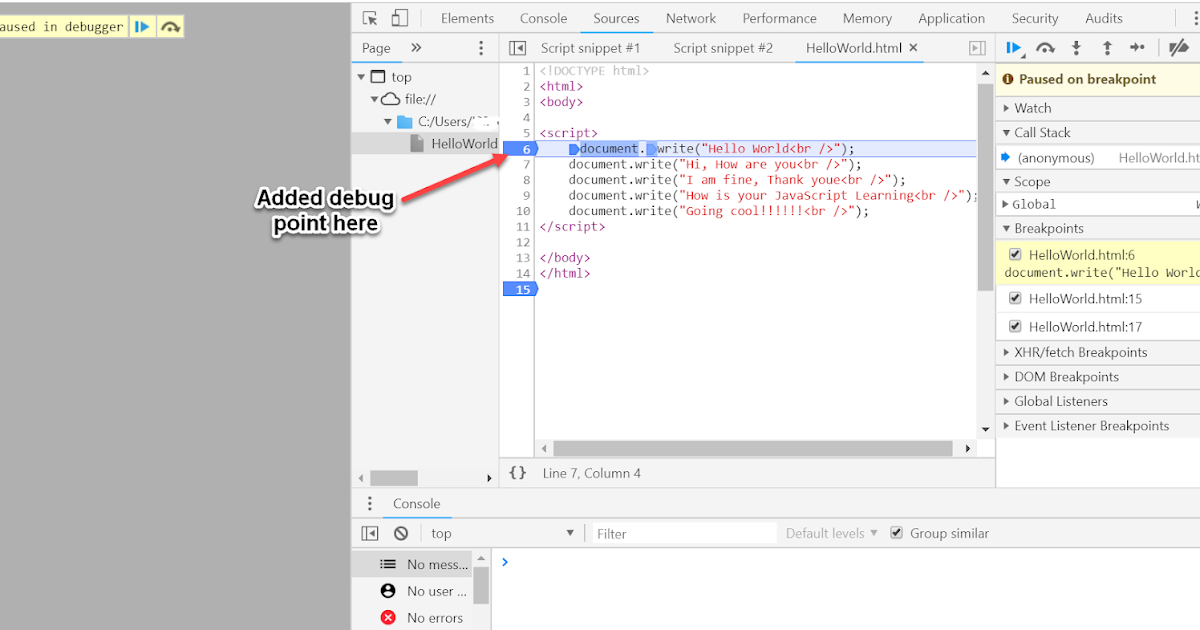The height and width of the screenshot is (630, 1200).
Task: Toggle the console sidebar icon
Action: click(370, 534)
